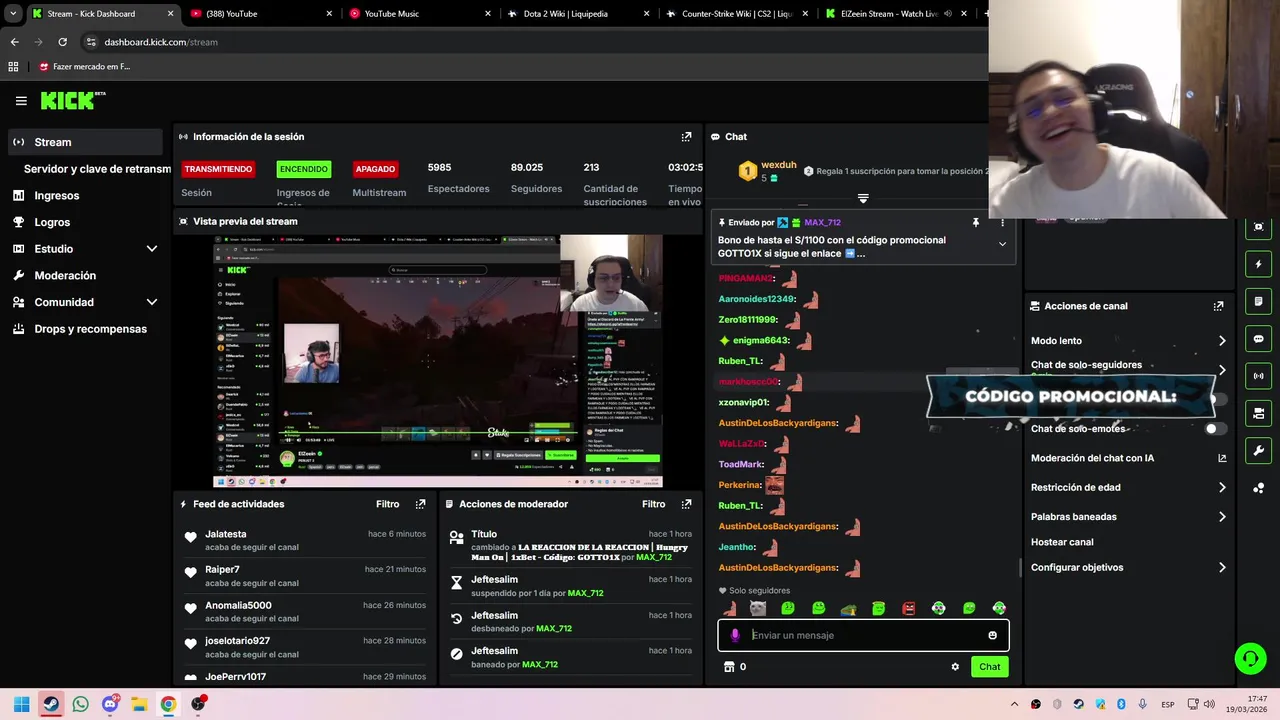This screenshot has width=1280, height=720.
Task: Open the Fazer mercado bookmark
Action: 83,67
